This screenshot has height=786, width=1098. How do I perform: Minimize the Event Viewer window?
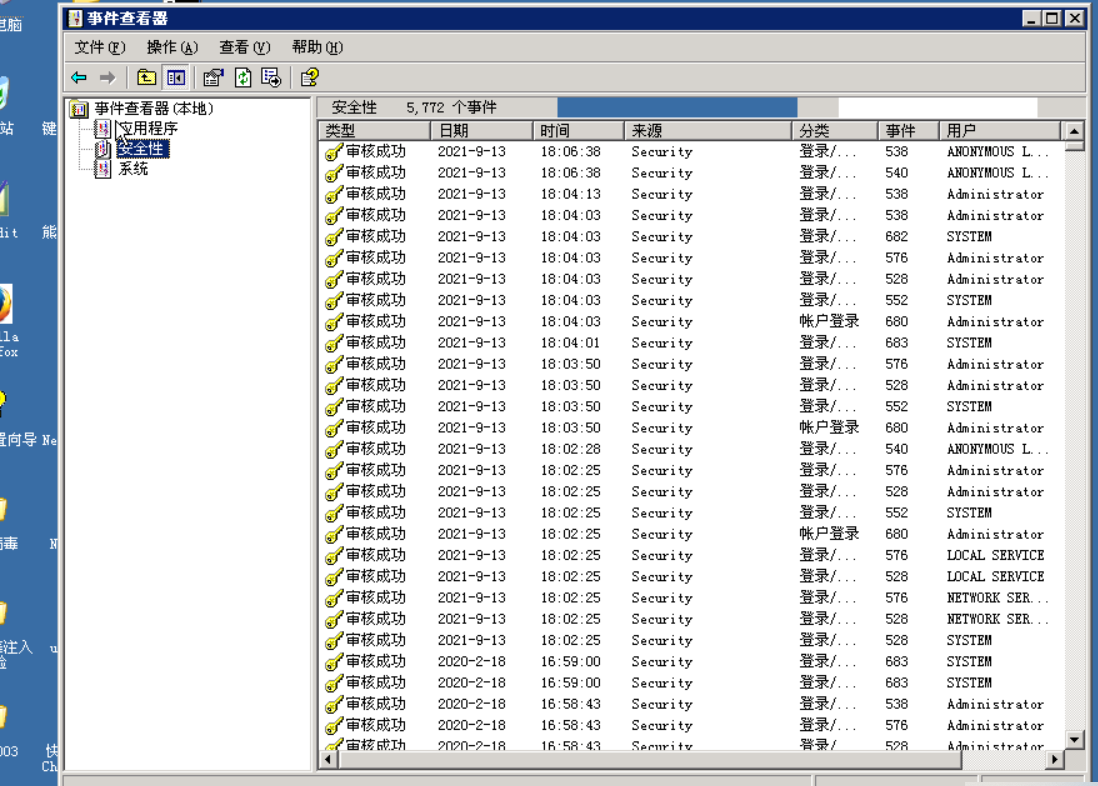click(x=1030, y=18)
